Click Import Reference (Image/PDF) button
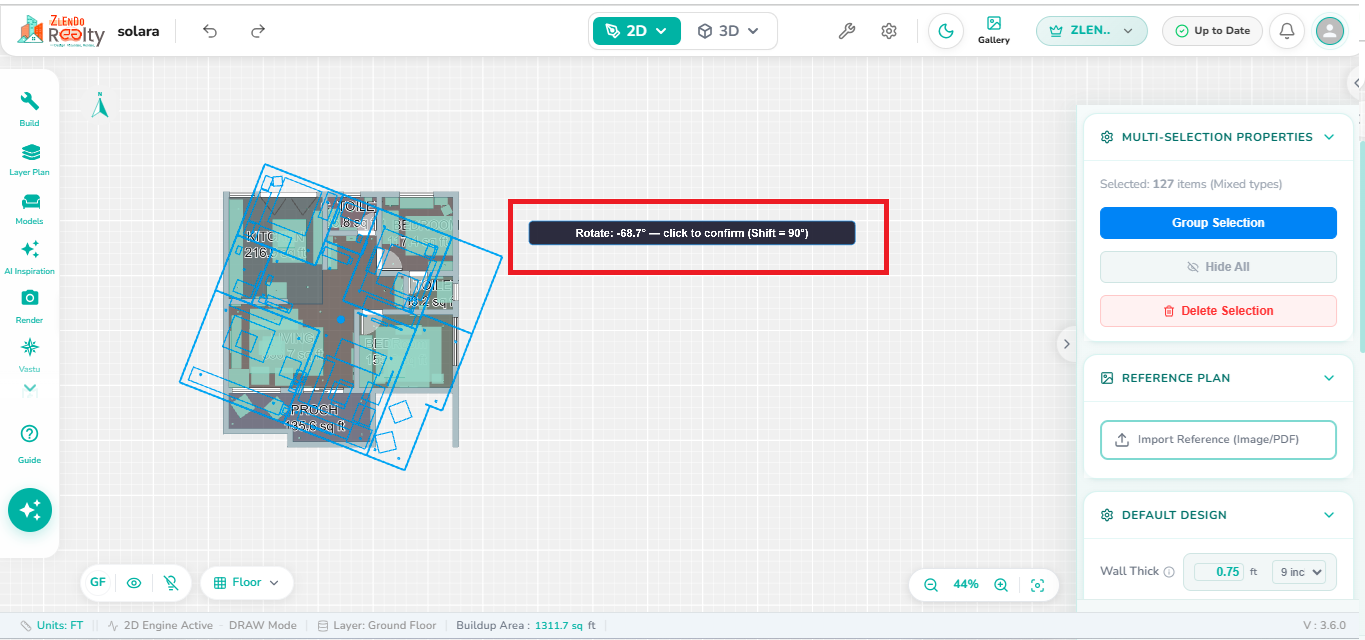Screen dimensions: 1365x640 point(1218,440)
